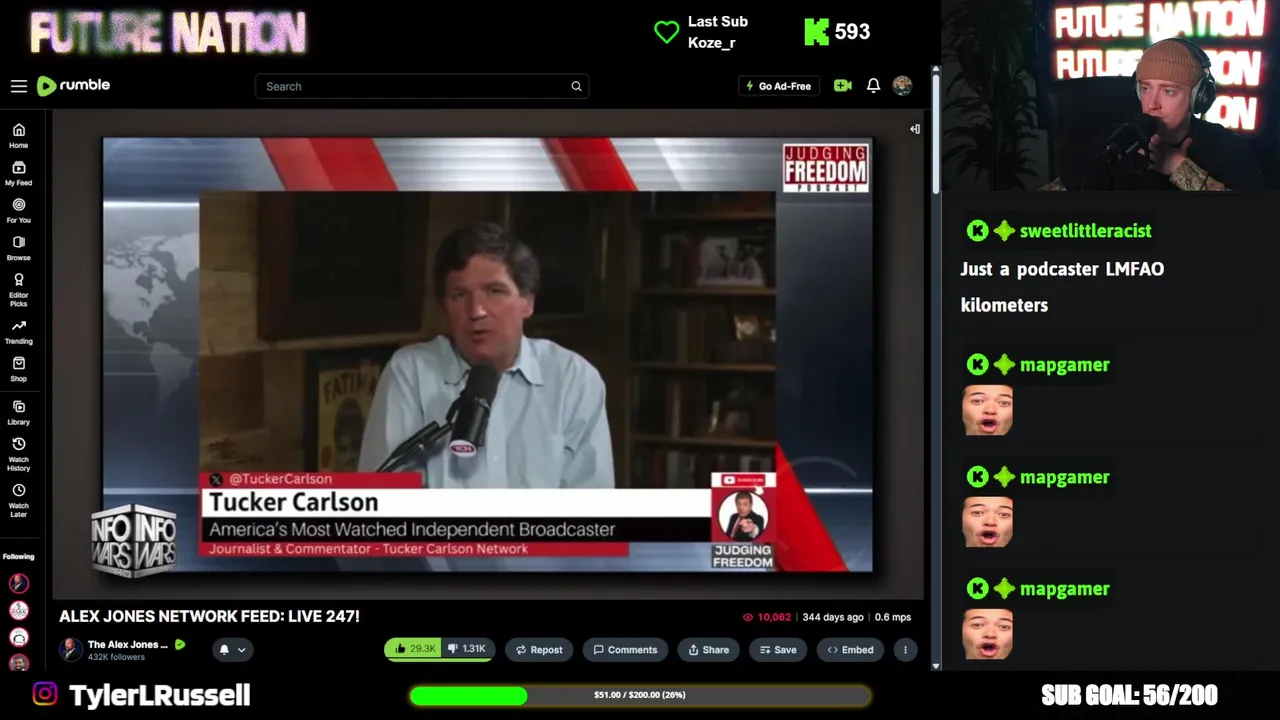
Task: Dislike the video with thumbs down 1.31K
Action: pyautogui.click(x=467, y=649)
